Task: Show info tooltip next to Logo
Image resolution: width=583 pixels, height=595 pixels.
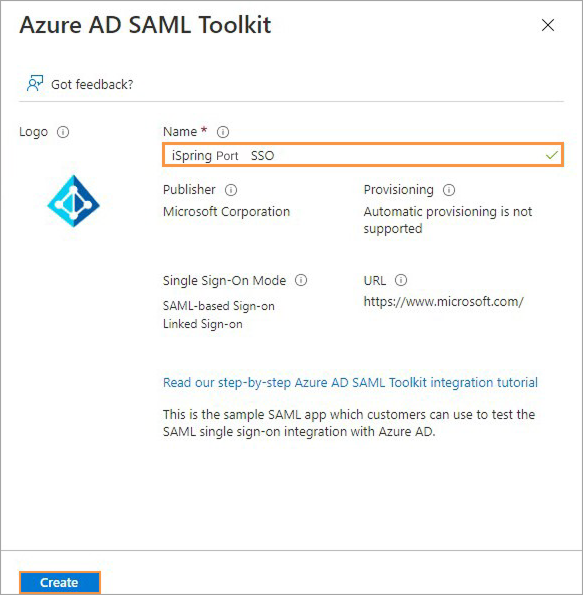Action: coord(63,132)
